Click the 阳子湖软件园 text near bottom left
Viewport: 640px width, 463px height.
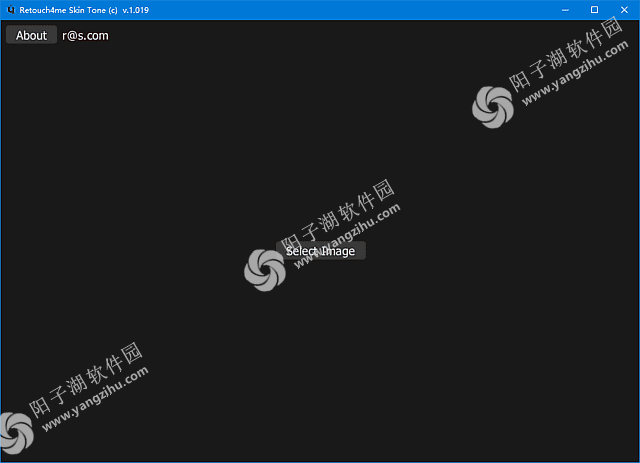pyautogui.click(x=86, y=379)
